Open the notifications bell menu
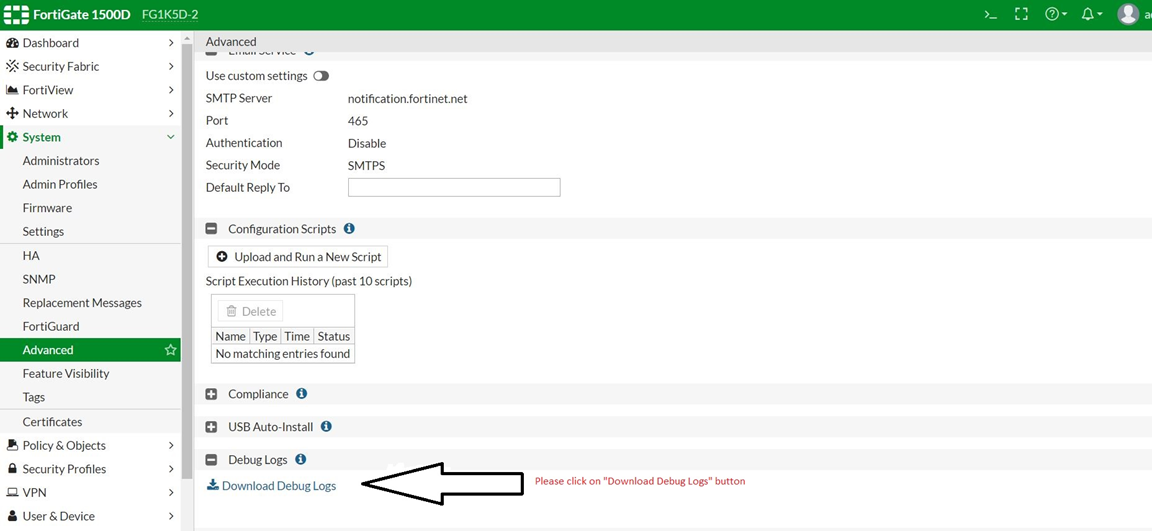The image size is (1152, 531). [x=1091, y=14]
